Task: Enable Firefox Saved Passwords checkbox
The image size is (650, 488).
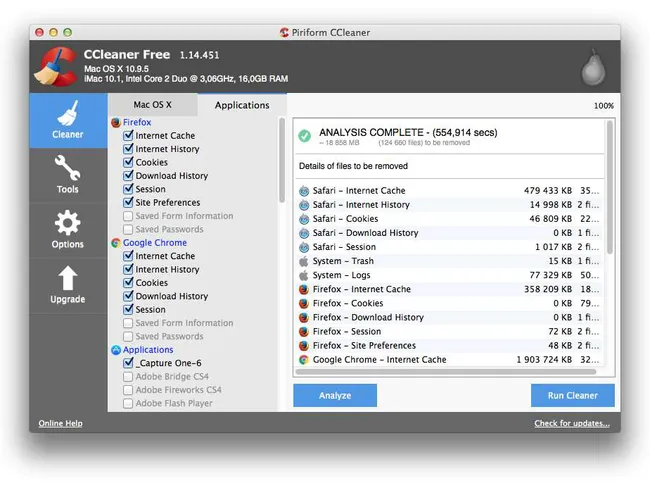Action: tap(128, 230)
